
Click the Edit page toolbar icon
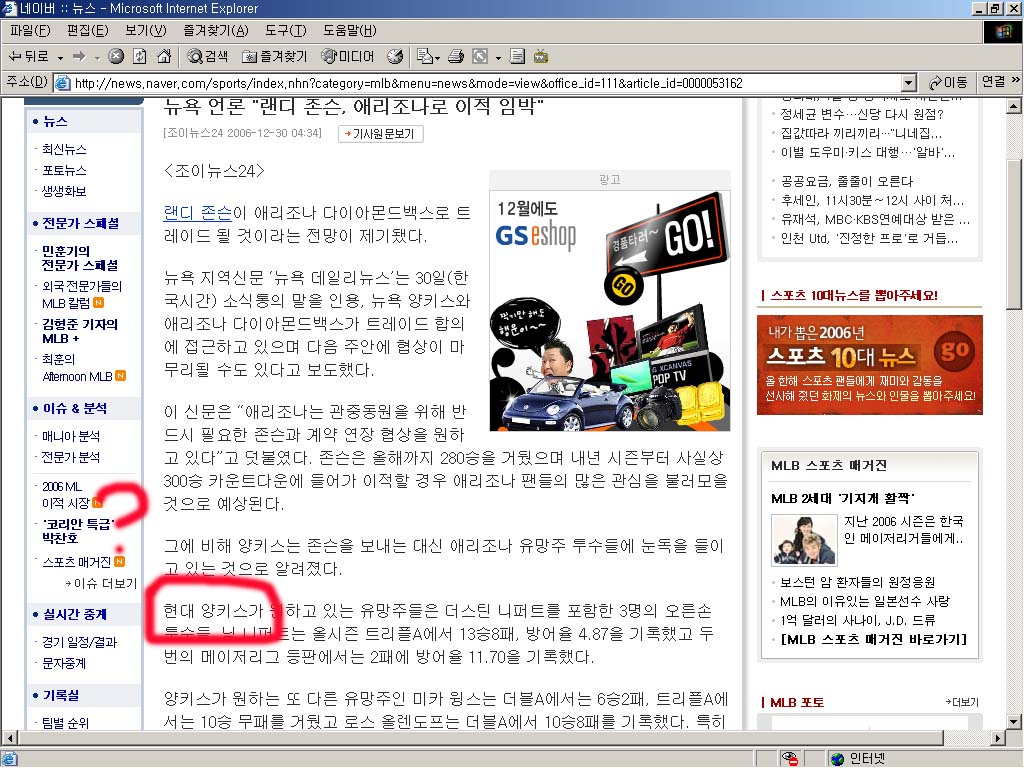pos(480,57)
